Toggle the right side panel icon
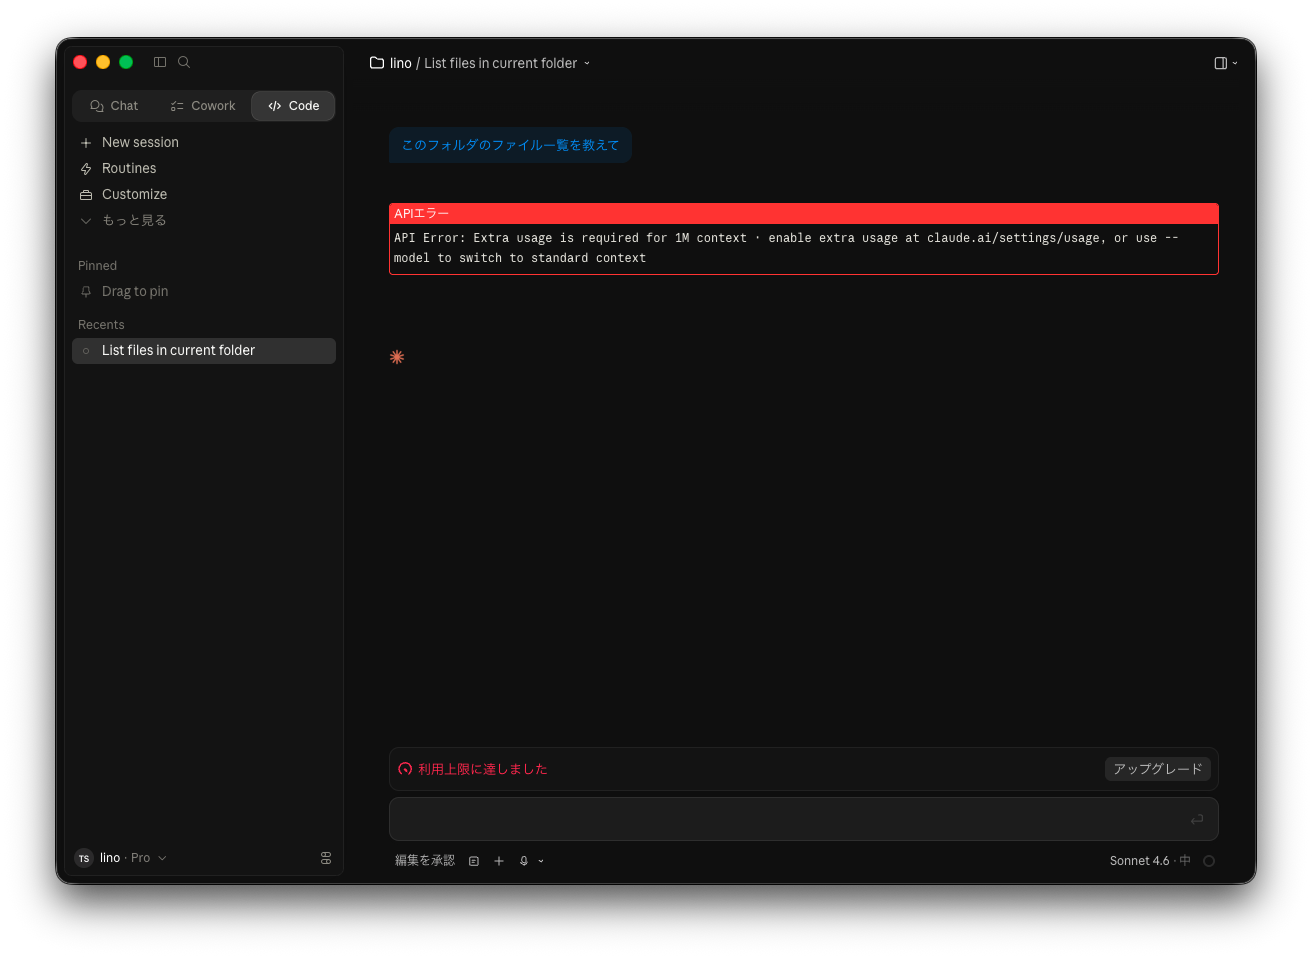 coord(1221,63)
